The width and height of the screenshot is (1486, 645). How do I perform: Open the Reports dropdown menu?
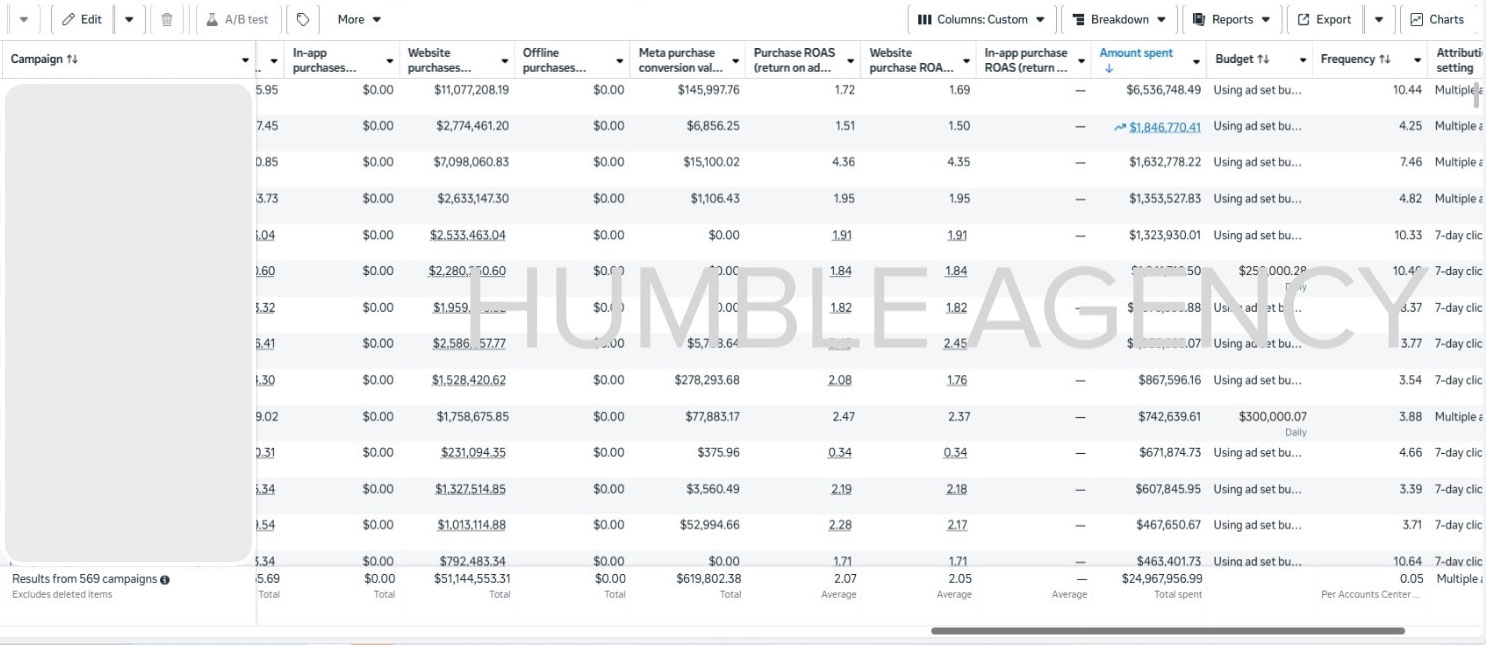[1232, 19]
